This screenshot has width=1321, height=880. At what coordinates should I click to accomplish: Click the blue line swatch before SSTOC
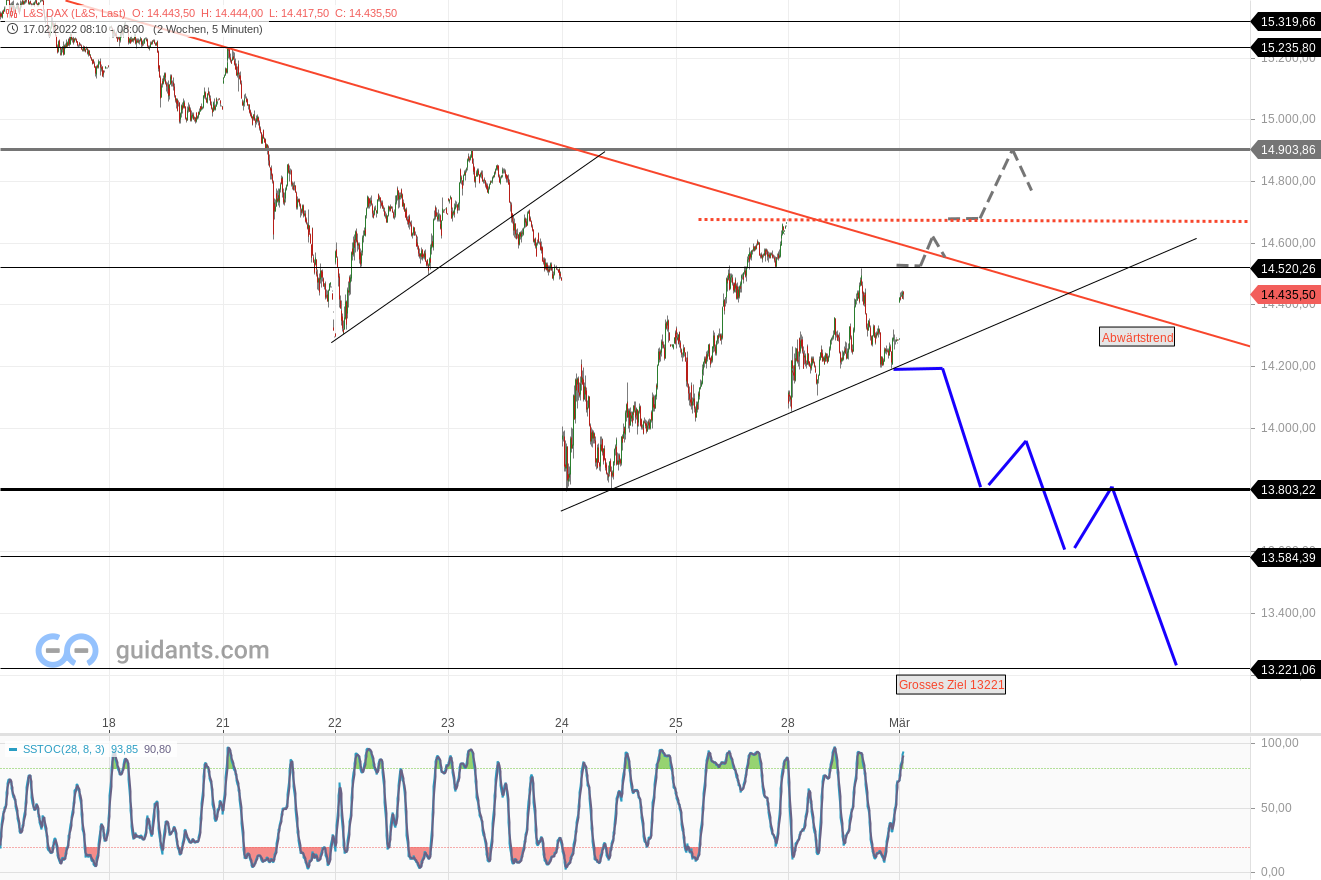tap(14, 748)
